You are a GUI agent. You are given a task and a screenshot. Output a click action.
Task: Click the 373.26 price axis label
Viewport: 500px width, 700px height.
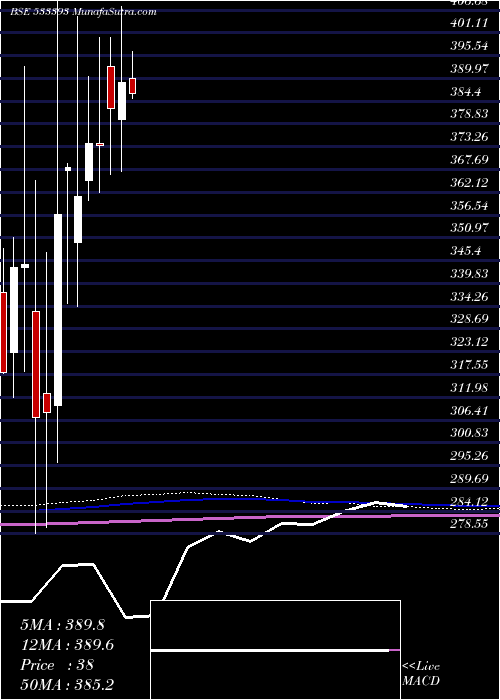click(469, 137)
